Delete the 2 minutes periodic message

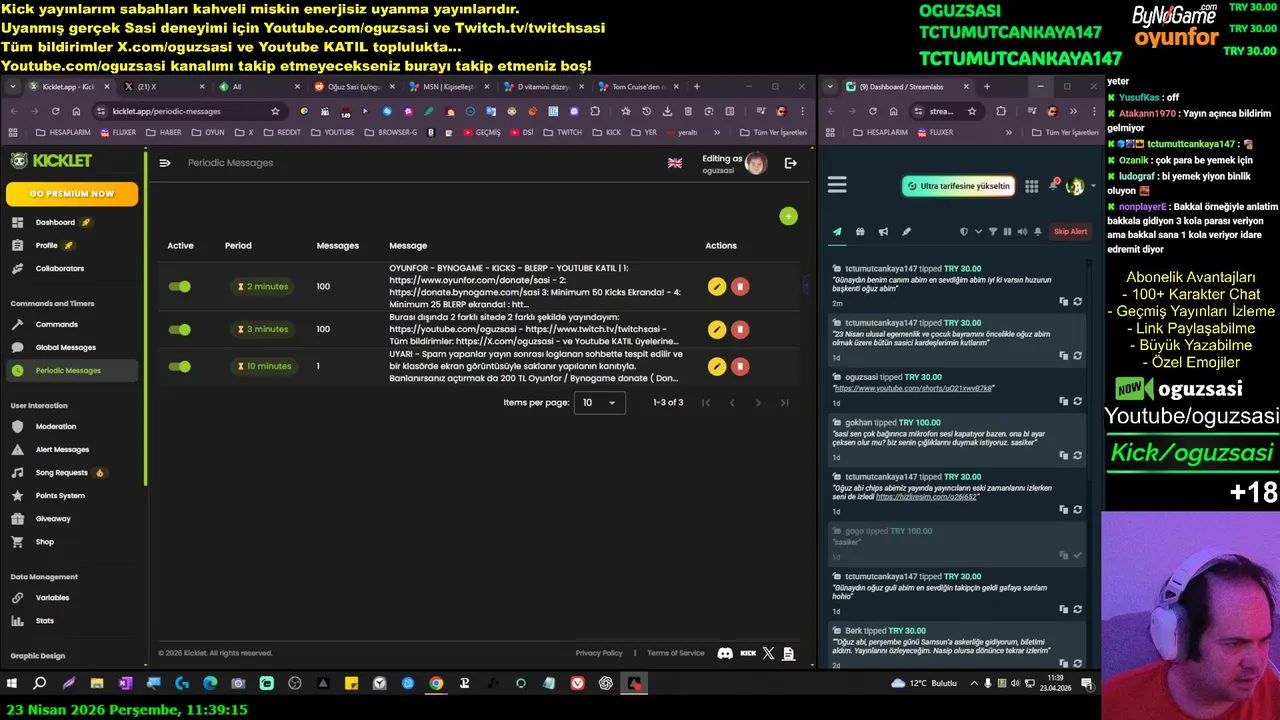(740, 287)
